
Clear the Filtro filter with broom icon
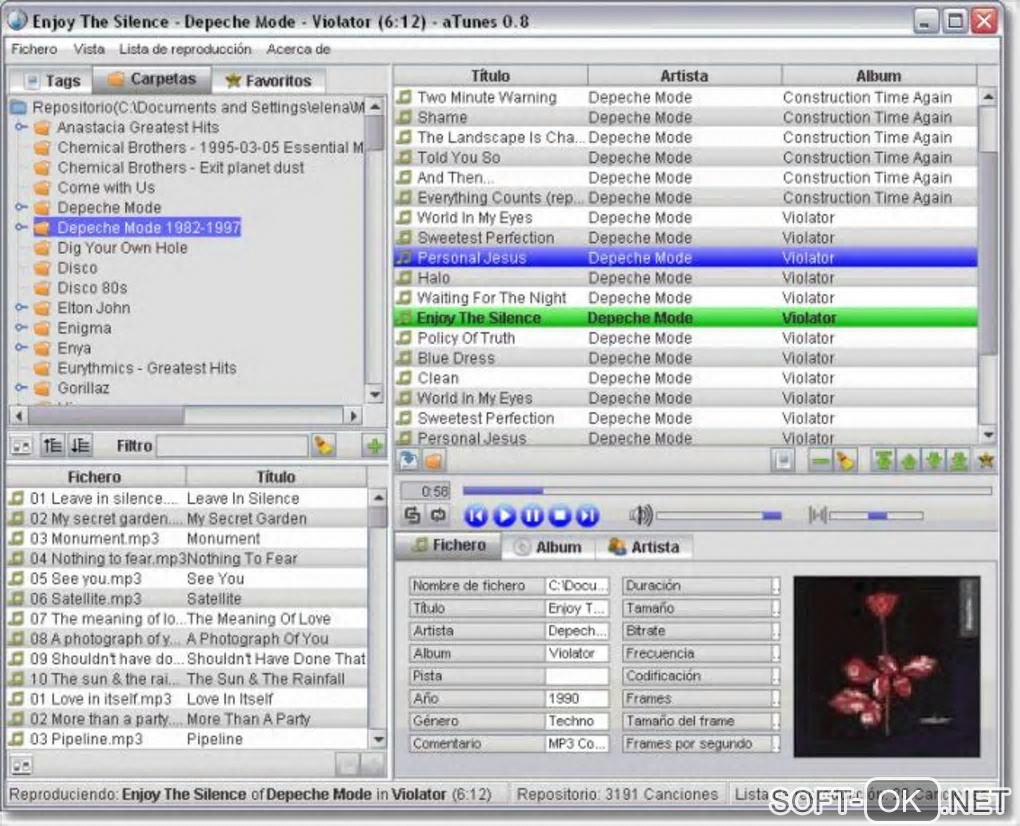pyautogui.click(x=323, y=446)
